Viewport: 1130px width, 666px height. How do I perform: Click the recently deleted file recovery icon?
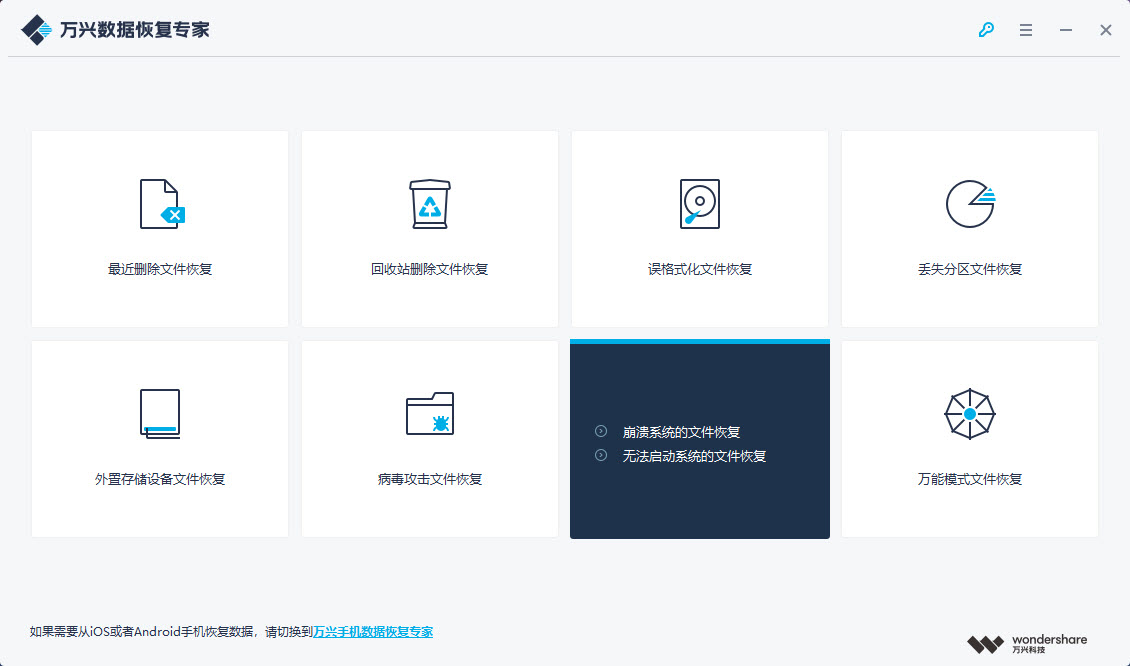[x=162, y=204]
